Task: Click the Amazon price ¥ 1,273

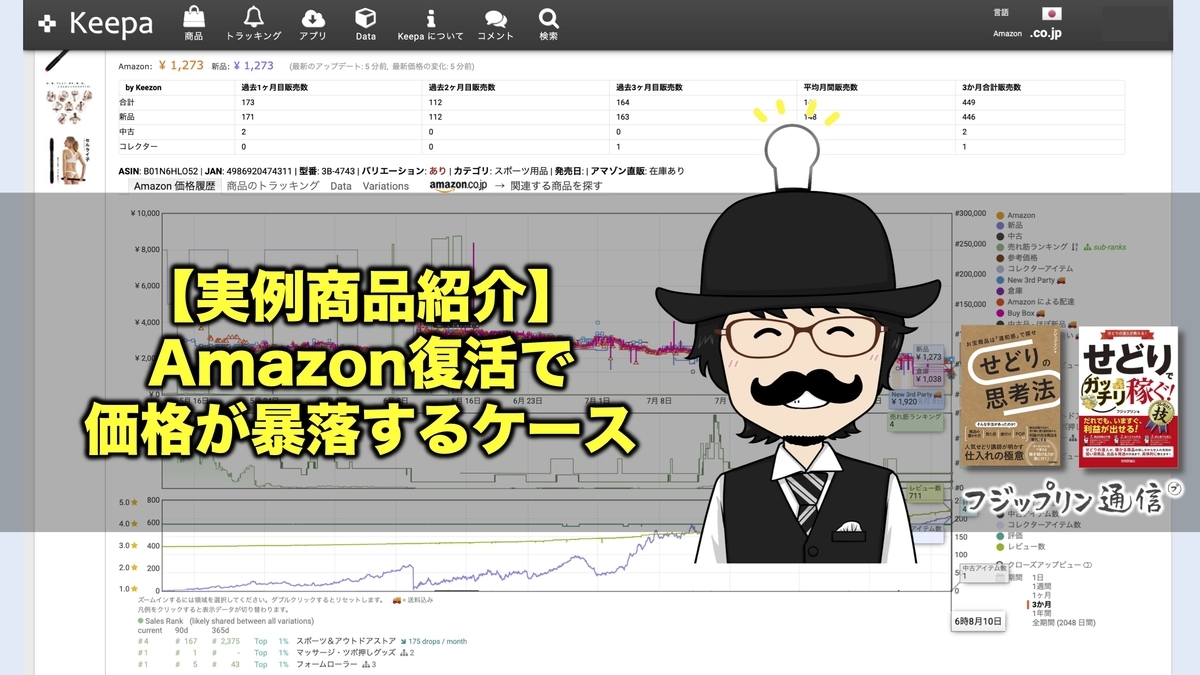Action: [180, 66]
